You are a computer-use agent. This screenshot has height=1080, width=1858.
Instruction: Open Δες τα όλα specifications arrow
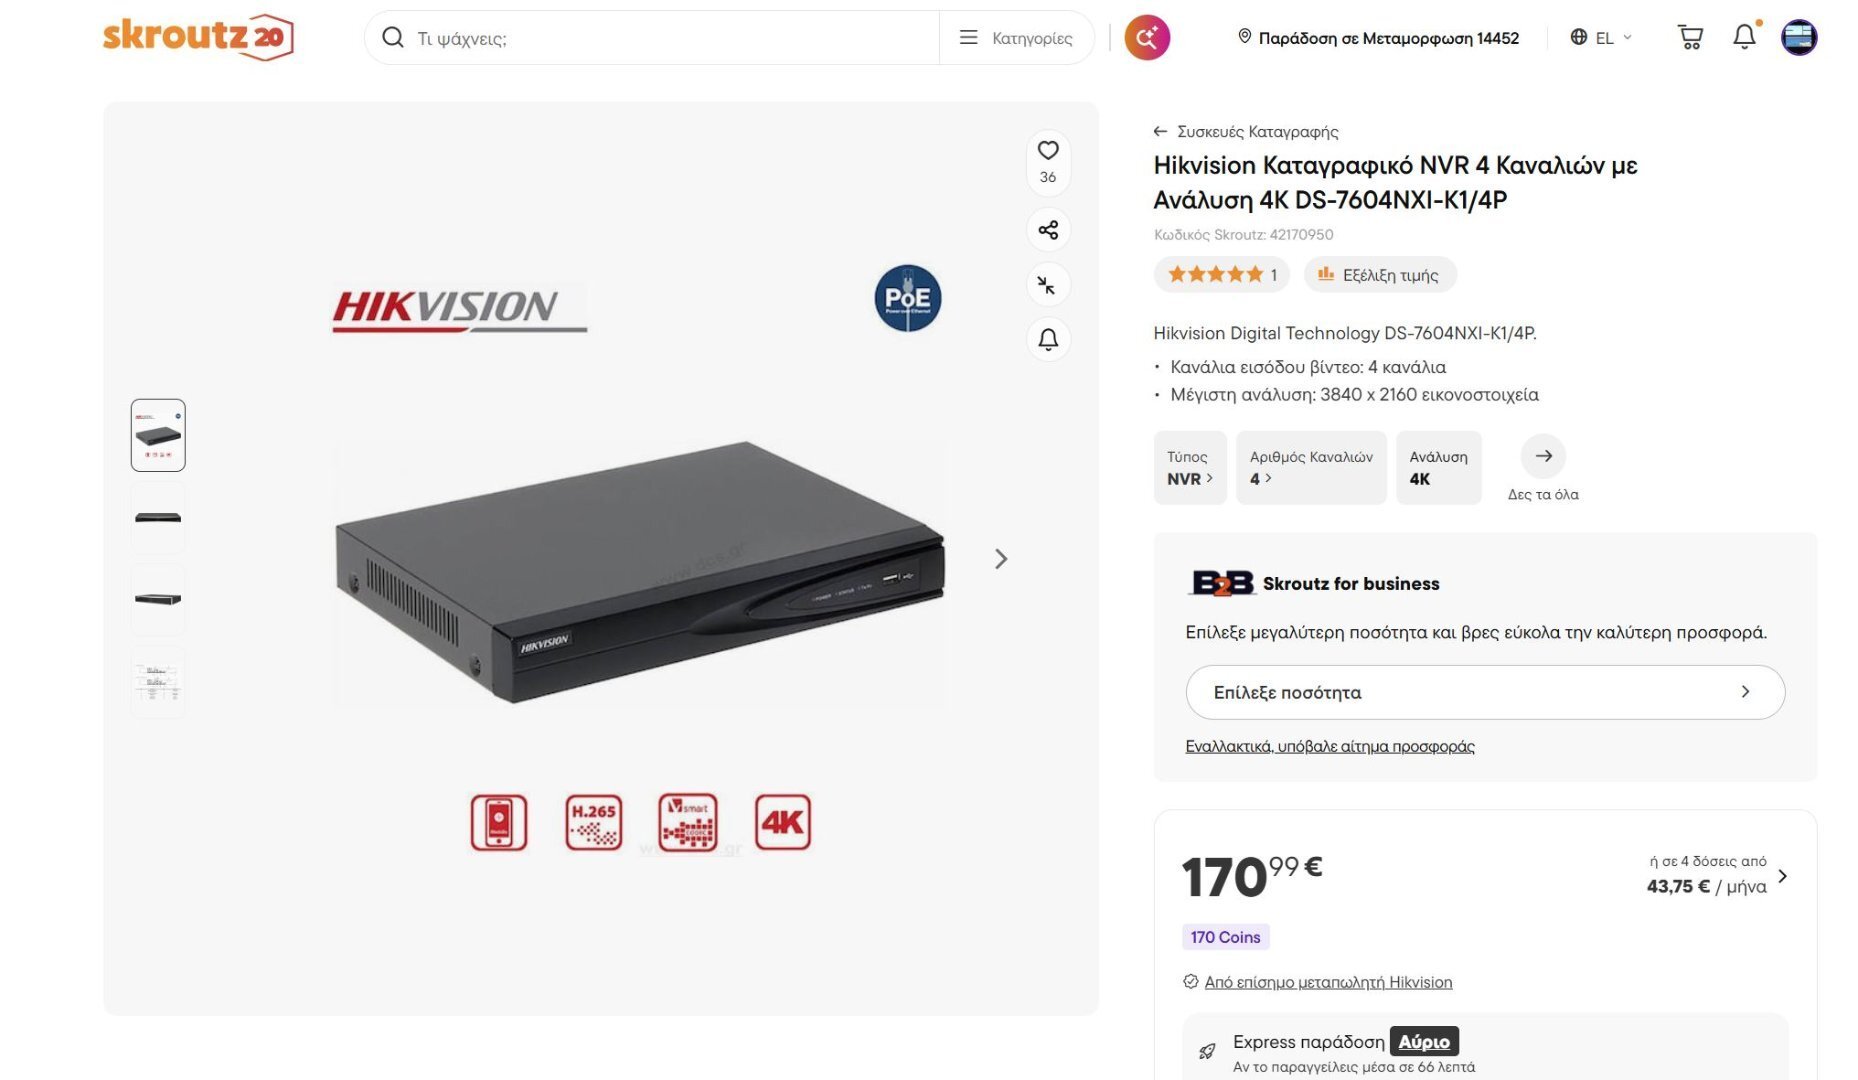point(1543,457)
